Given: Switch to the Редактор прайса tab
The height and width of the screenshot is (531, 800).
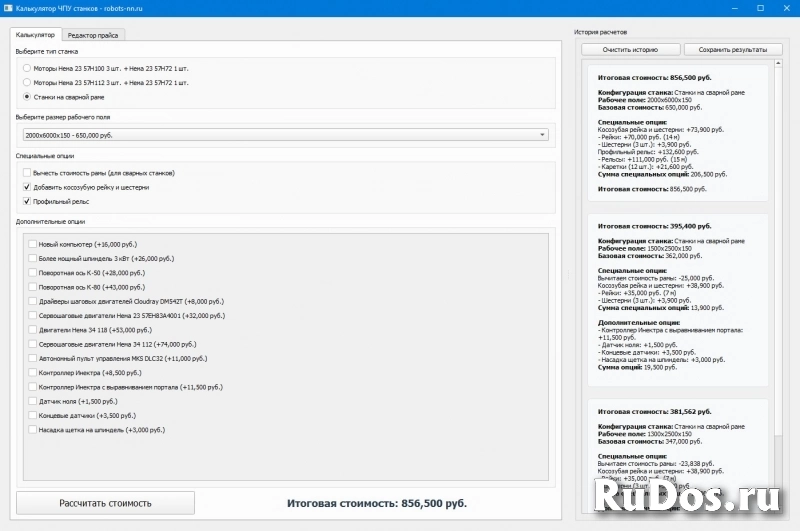Looking at the screenshot, I should 94,35.
